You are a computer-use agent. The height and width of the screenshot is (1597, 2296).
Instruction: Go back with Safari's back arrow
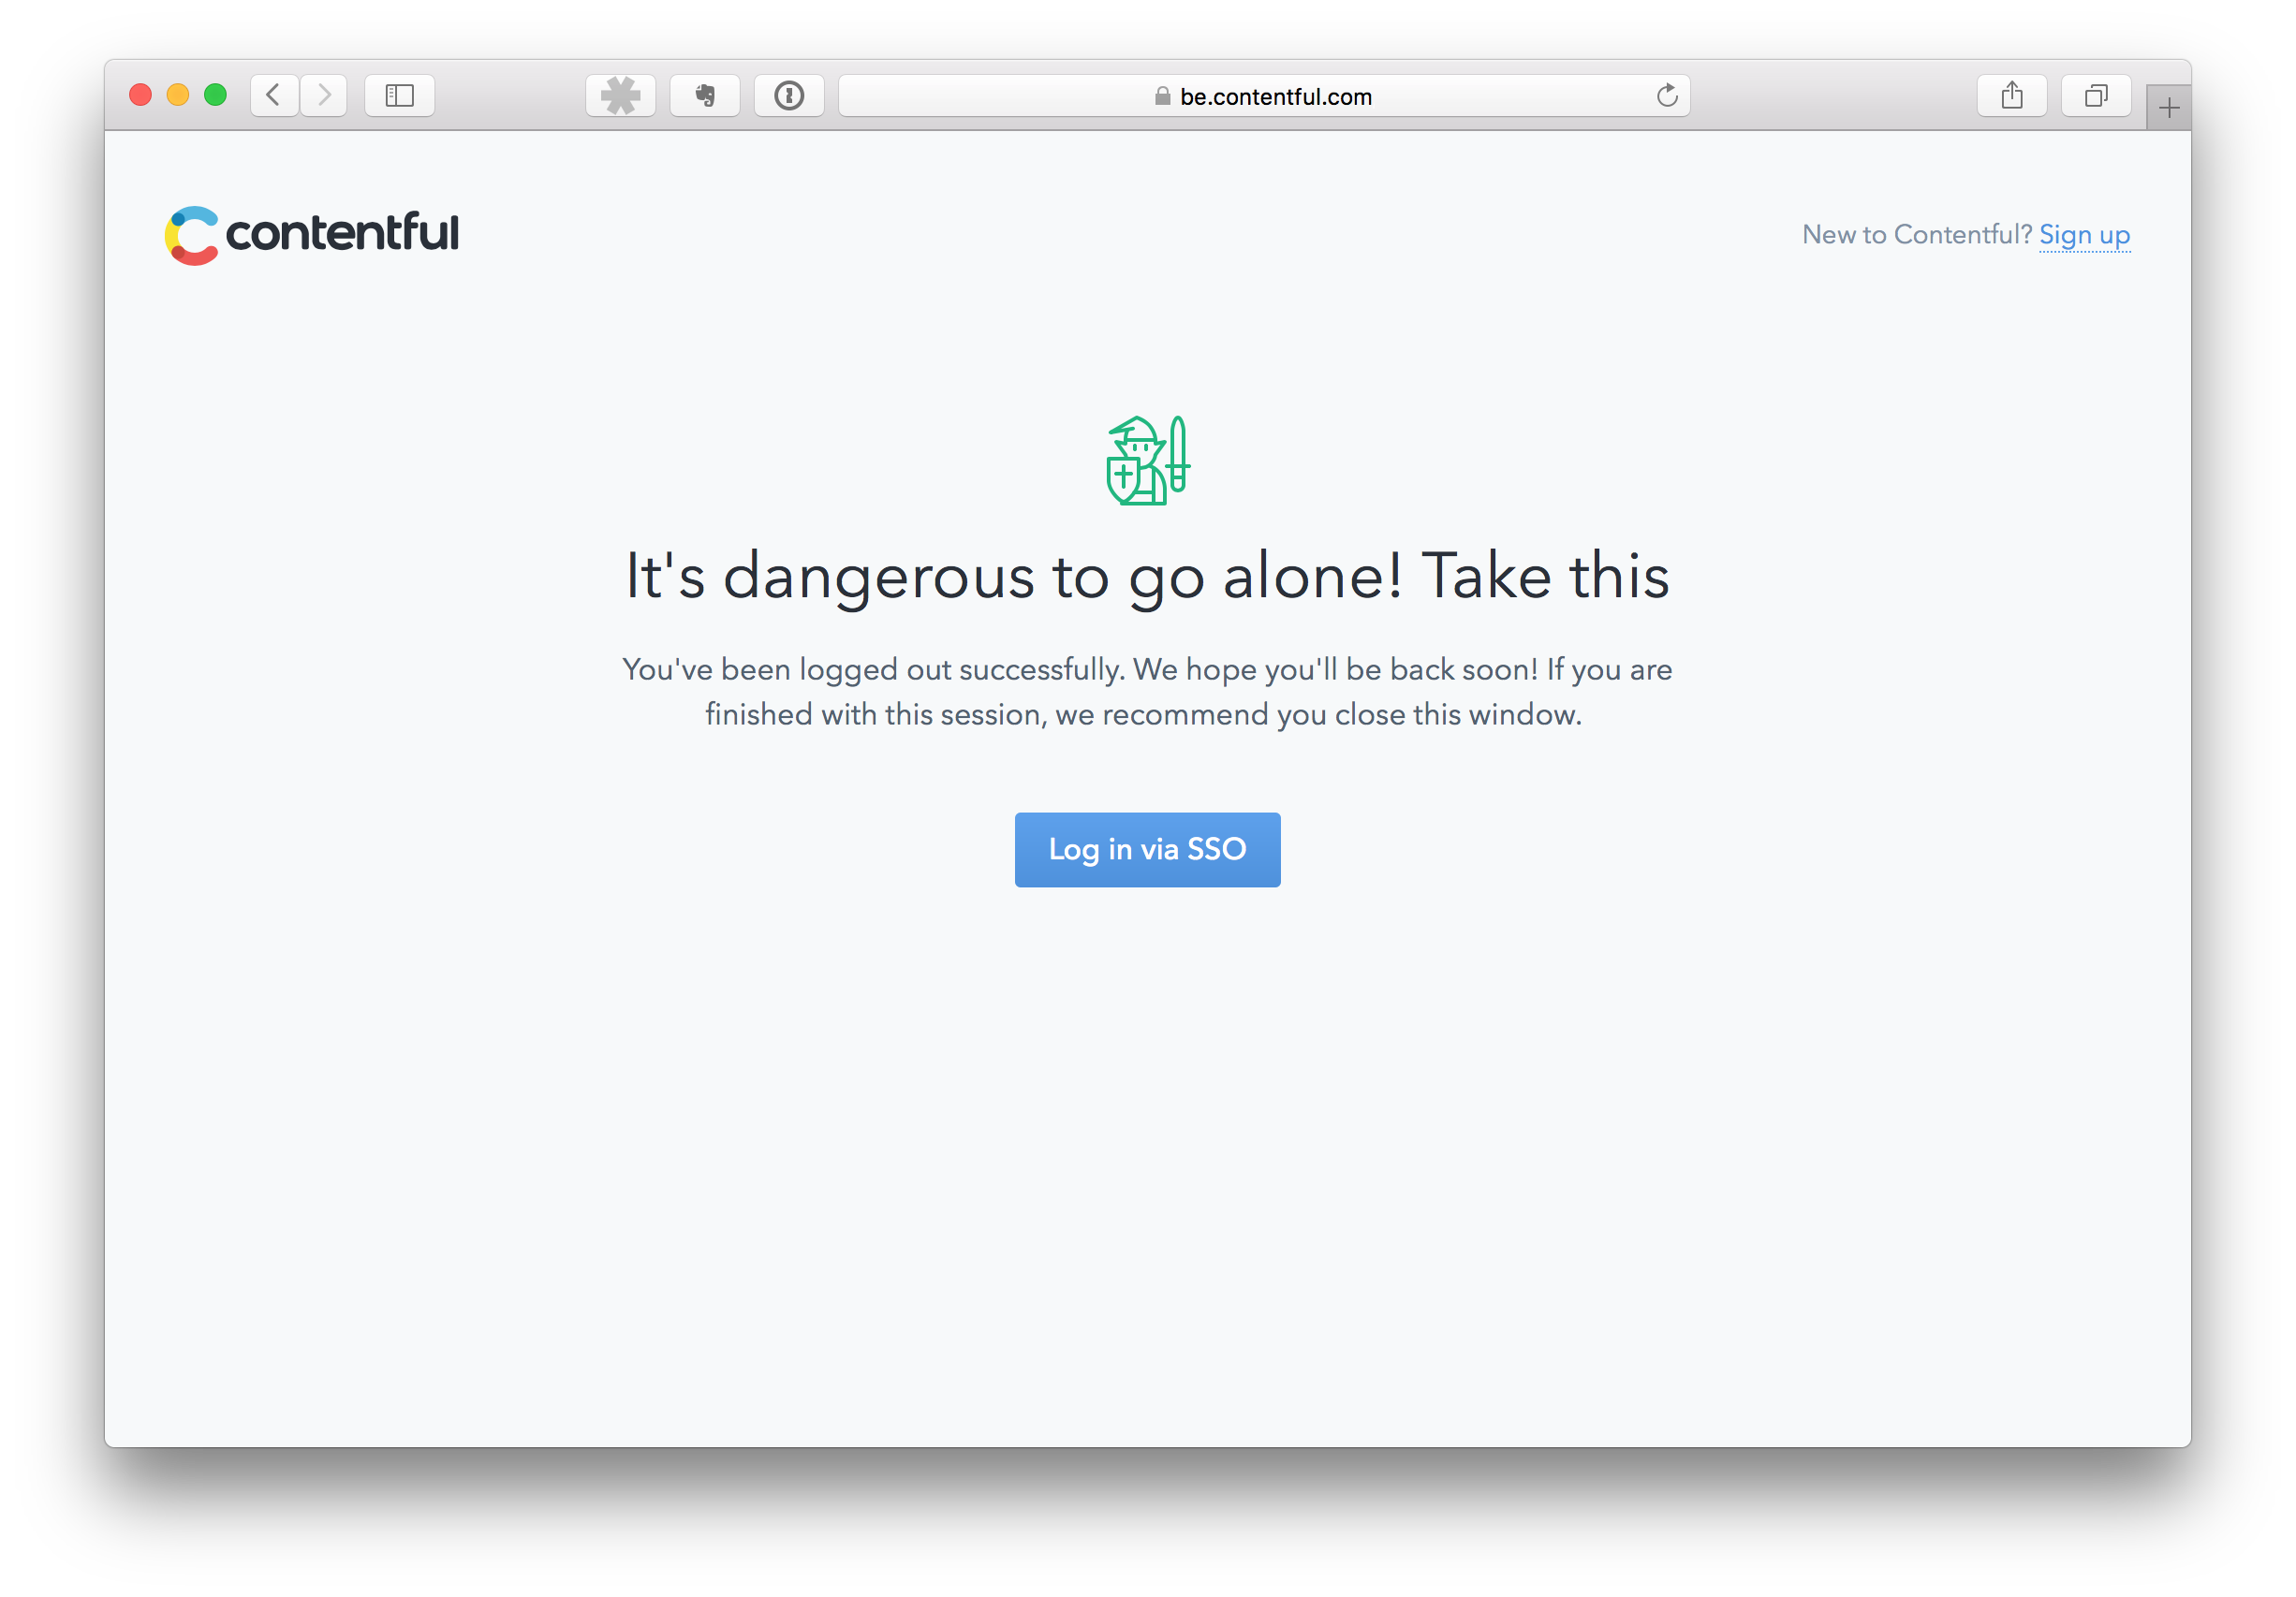click(x=273, y=95)
